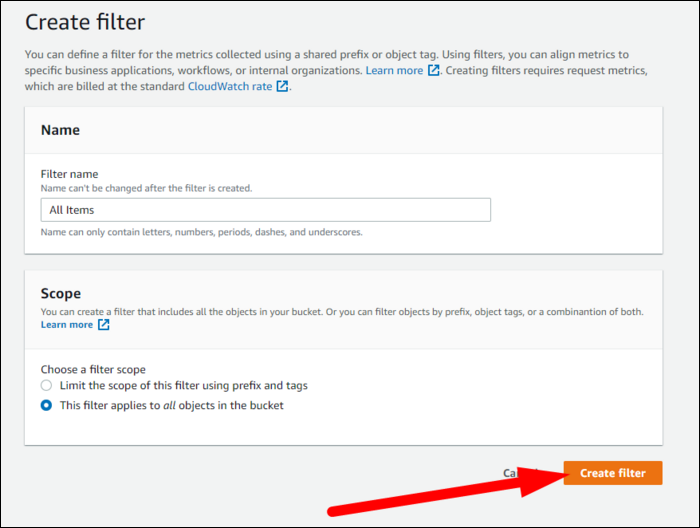Click the Scope section header
This screenshot has height=528, width=700.
coord(61,294)
